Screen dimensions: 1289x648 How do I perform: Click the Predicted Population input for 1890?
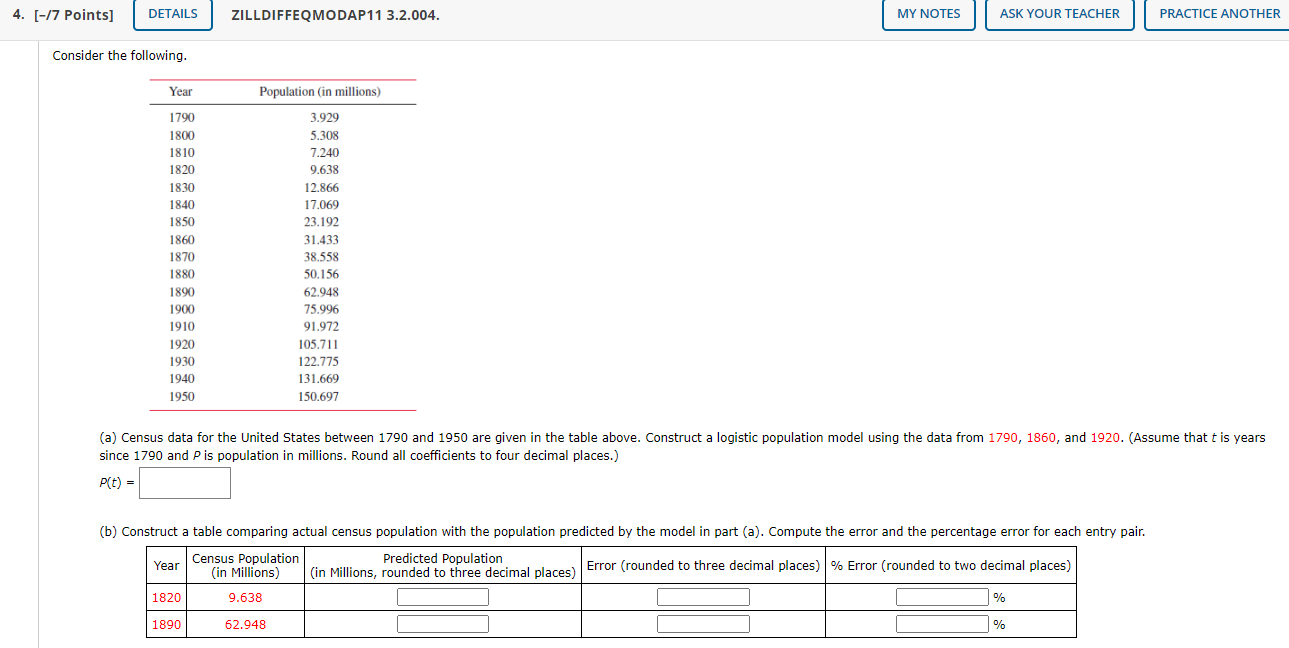(442, 623)
